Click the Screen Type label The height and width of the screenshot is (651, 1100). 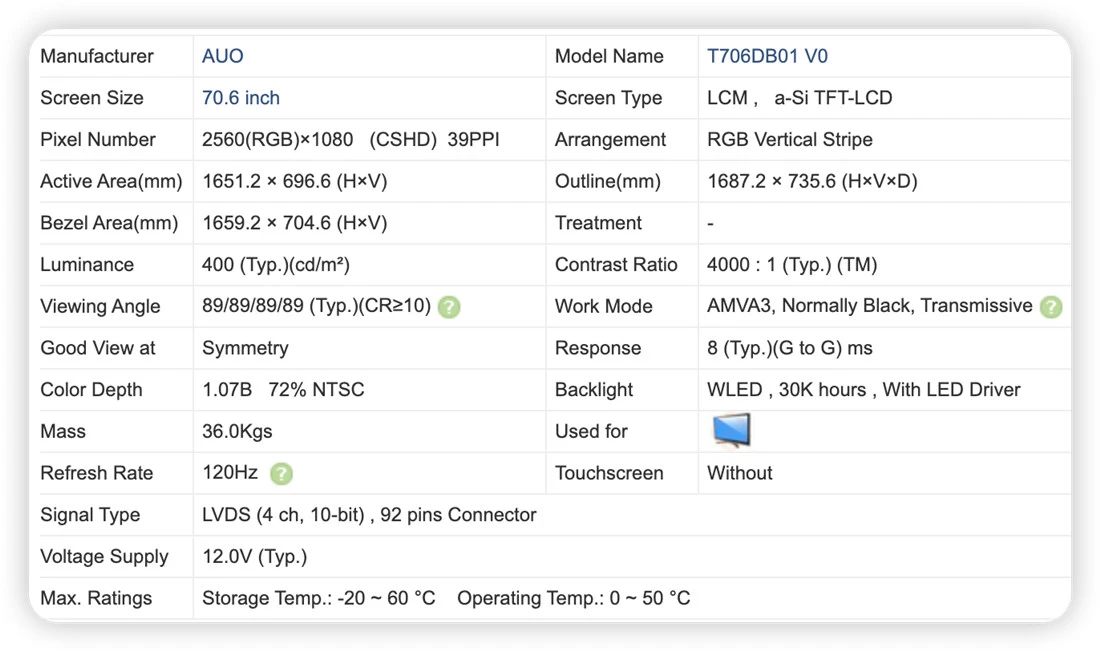(x=608, y=98)
